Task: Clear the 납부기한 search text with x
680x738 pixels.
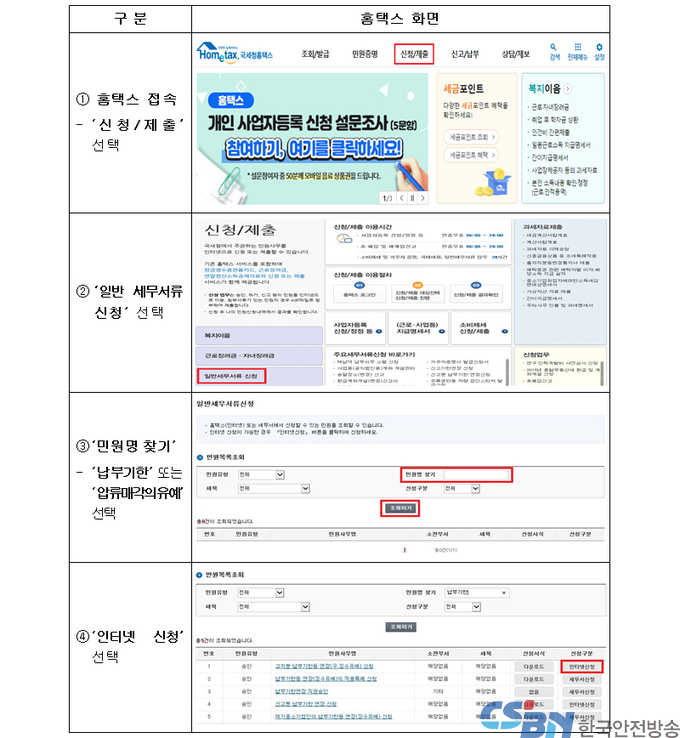Action: pos(504,593)
